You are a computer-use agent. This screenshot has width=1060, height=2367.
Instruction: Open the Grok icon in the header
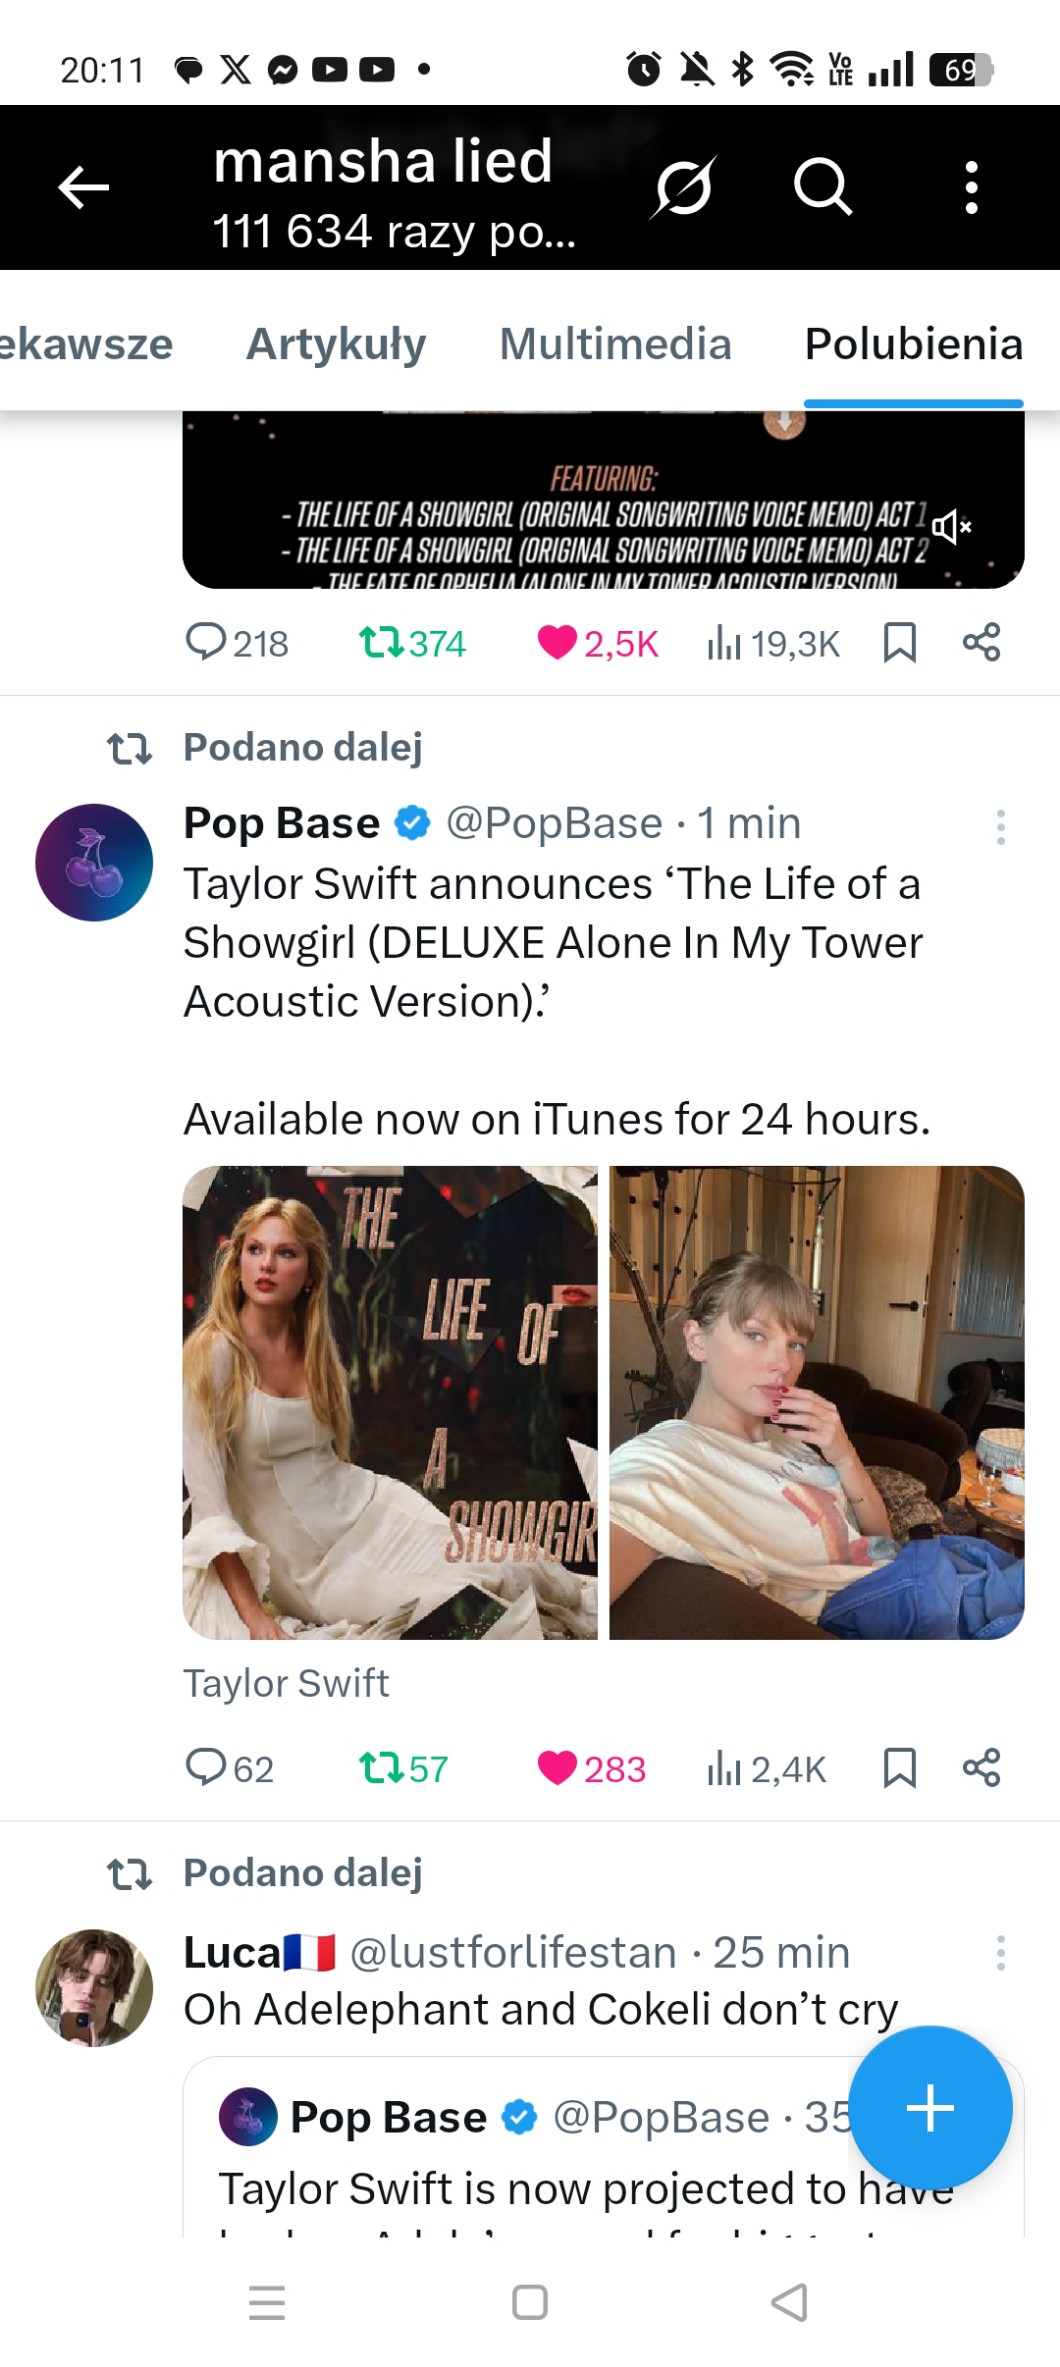(x=684, y=187)
